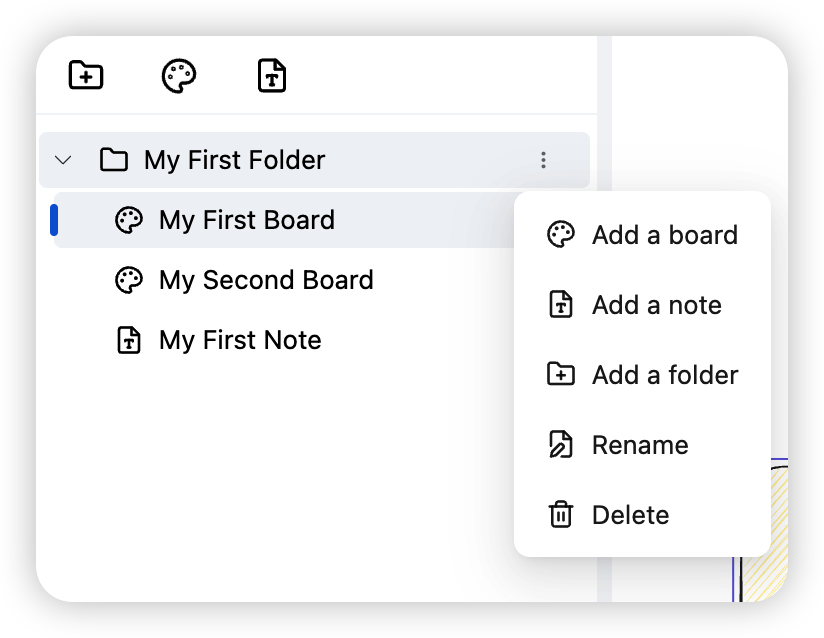Click the folder icon beside My First Folder
Image resolution: width=824 pixels, height=638 pixels.
(x=114, y=160)
